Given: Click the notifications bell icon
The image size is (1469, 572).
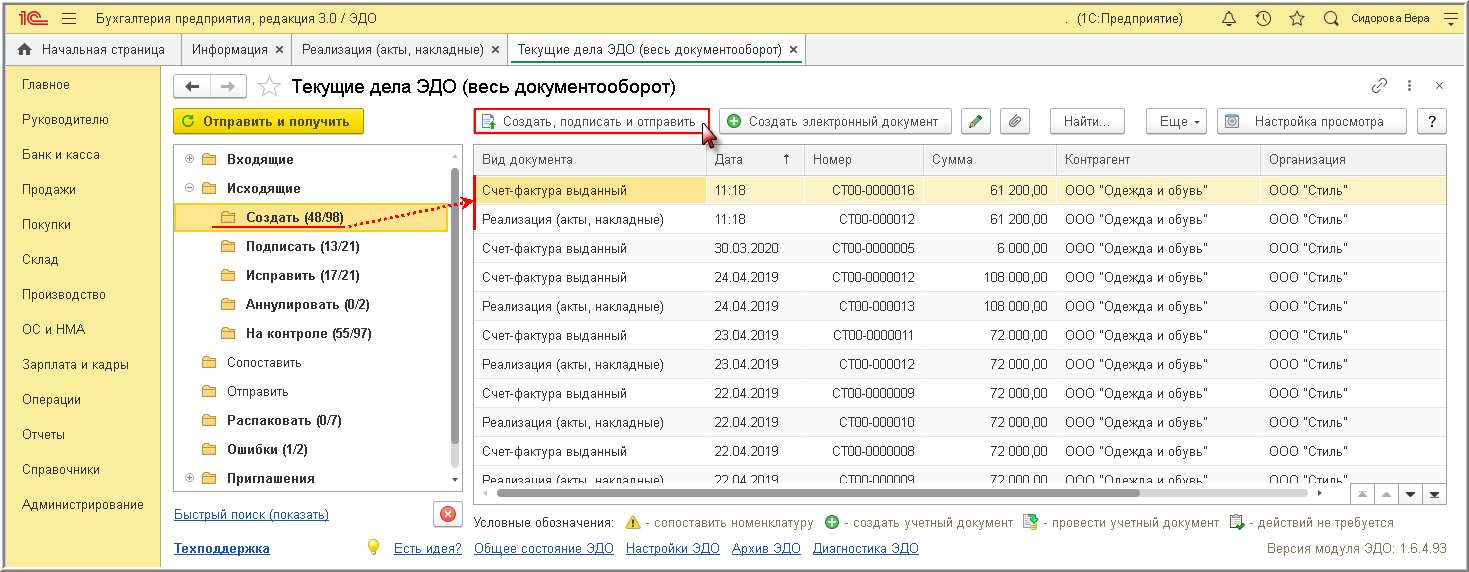Looking at the screenshot, I should click(x=1229, y=19).
